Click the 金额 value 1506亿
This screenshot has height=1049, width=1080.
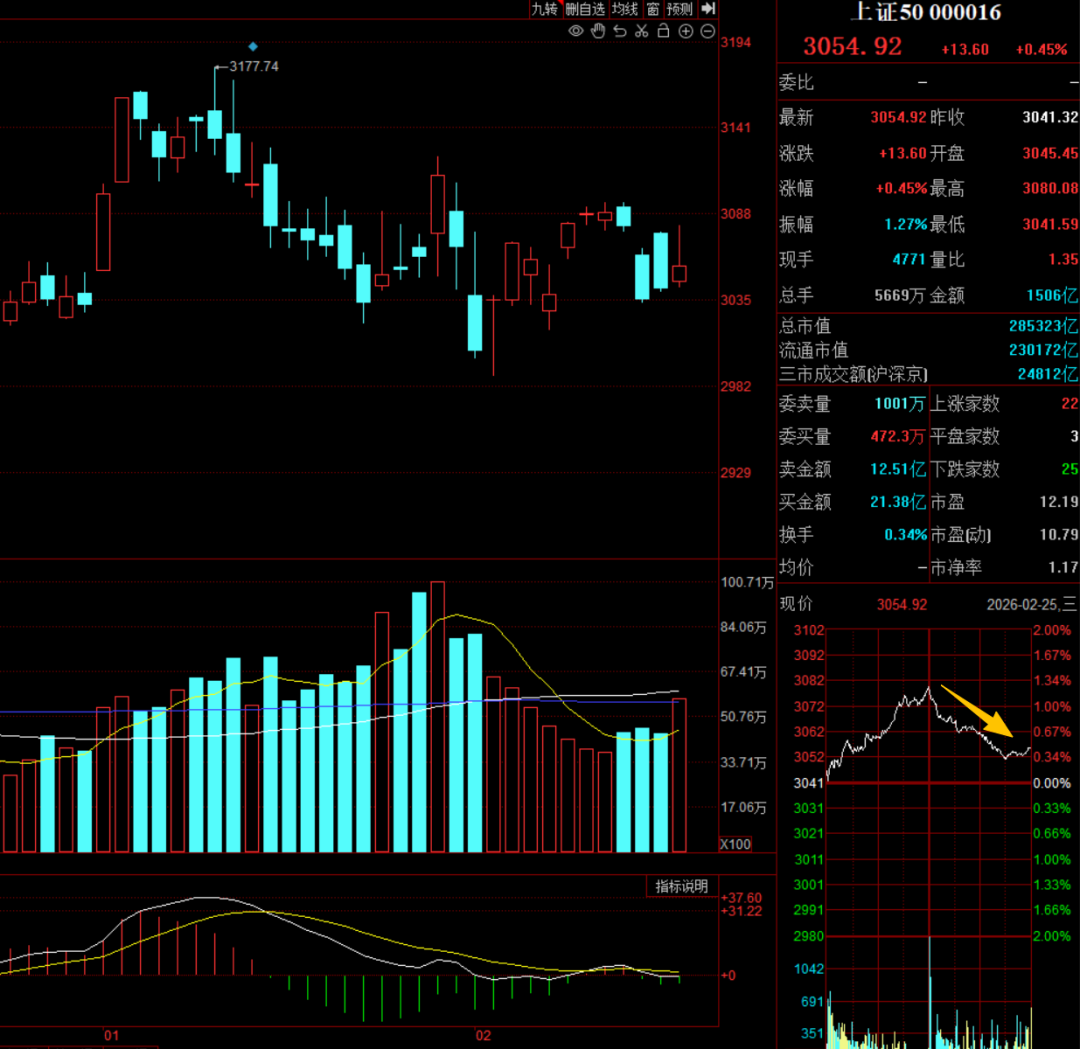(x=1052, y=295)
